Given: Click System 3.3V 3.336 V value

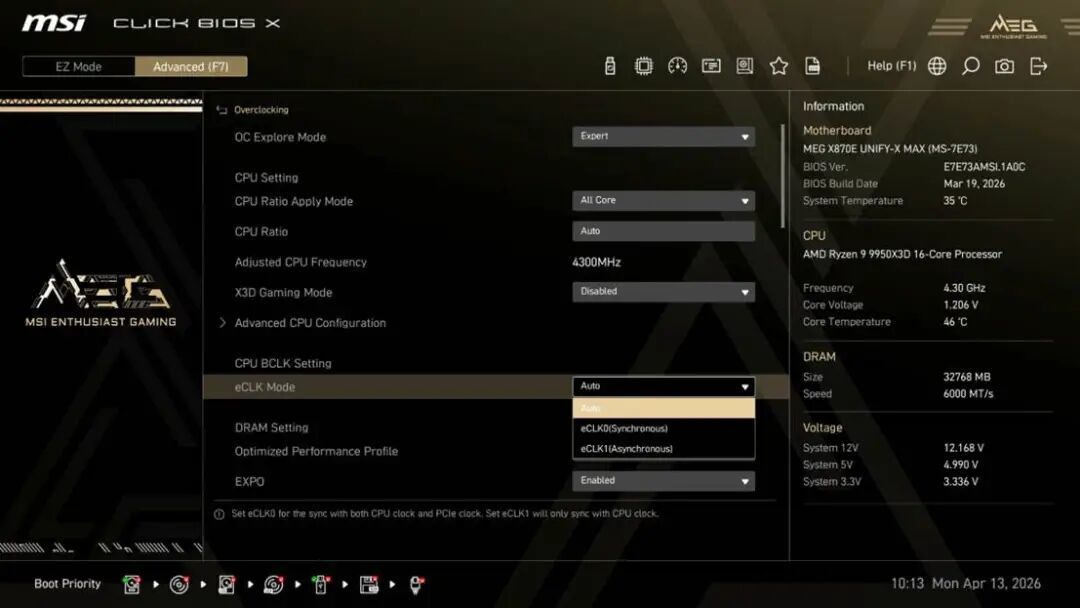Looking at the screenshot, I should point(961,482).
